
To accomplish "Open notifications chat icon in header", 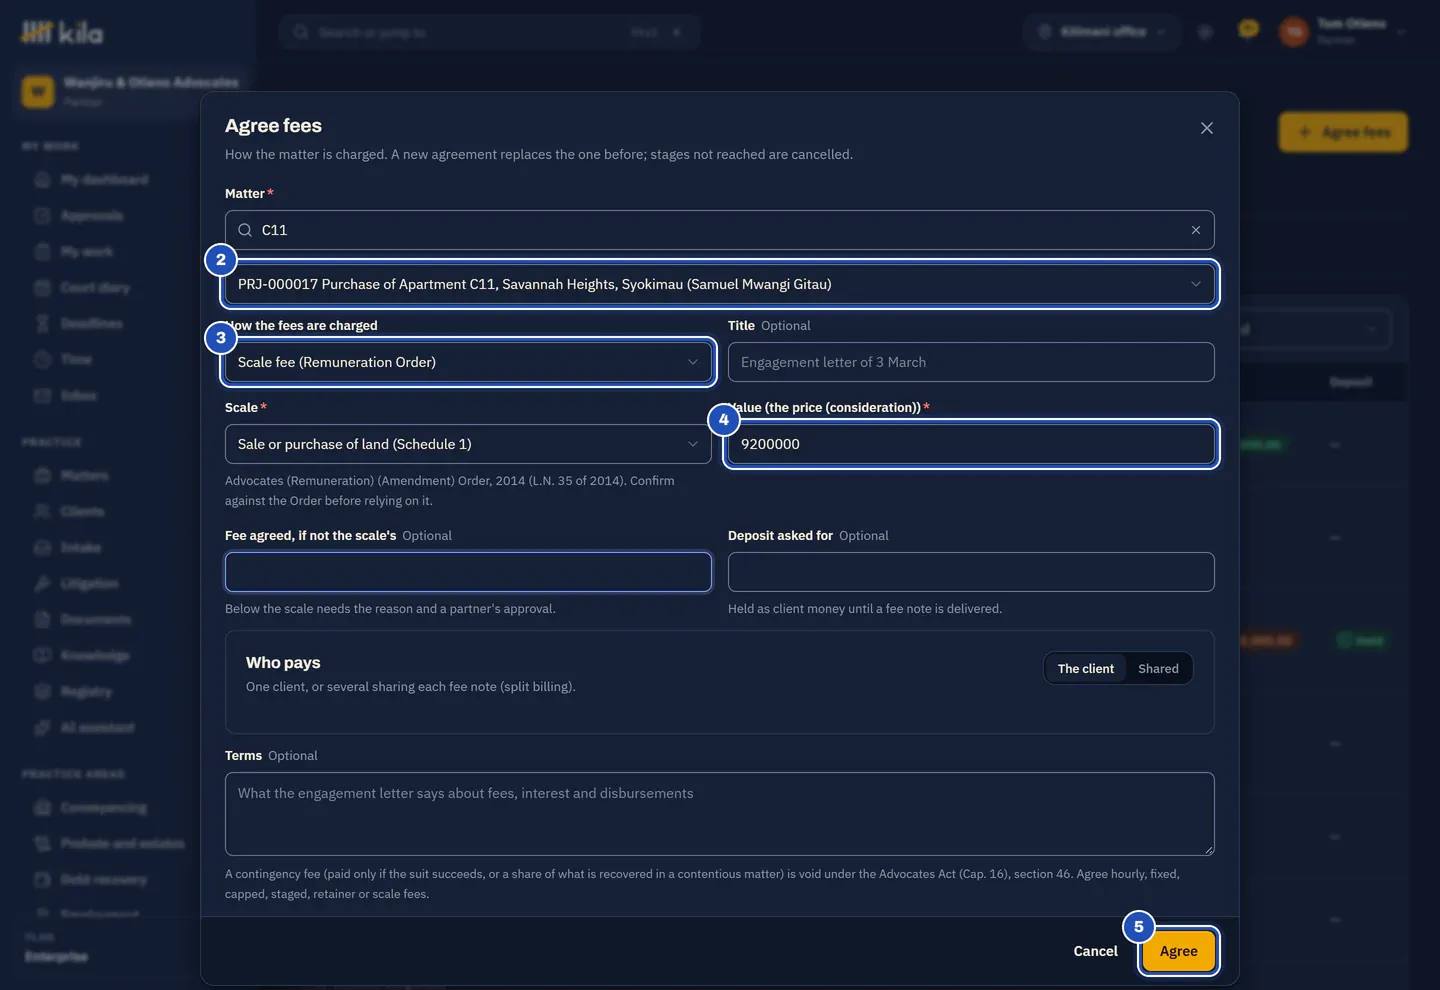I will pyautogui.click(x=1248, y=30).
